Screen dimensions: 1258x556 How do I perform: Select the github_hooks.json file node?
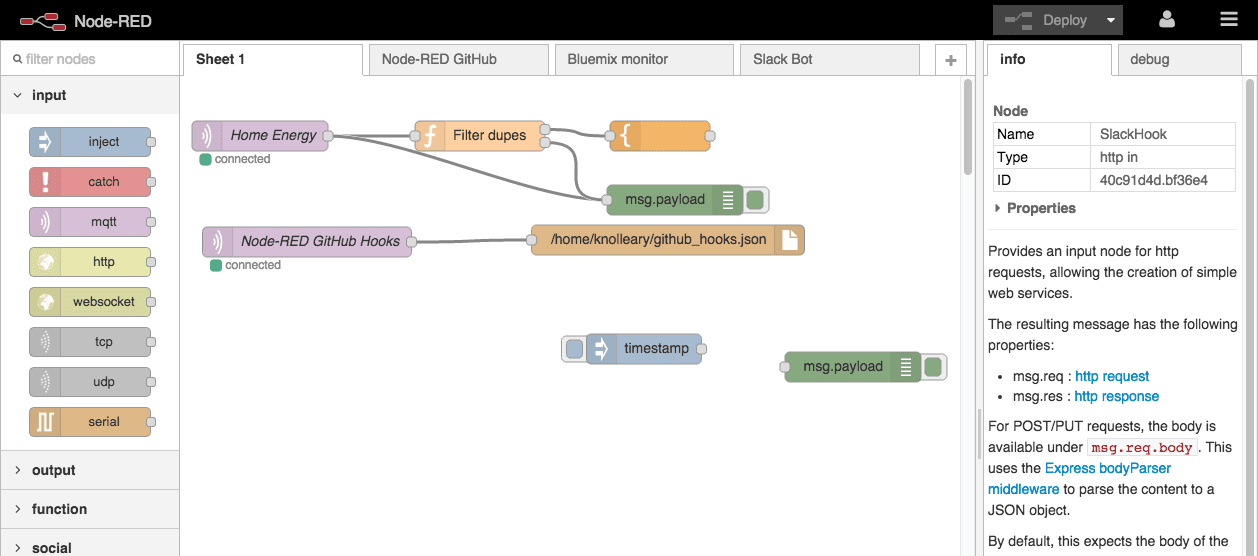coord(667,240)
